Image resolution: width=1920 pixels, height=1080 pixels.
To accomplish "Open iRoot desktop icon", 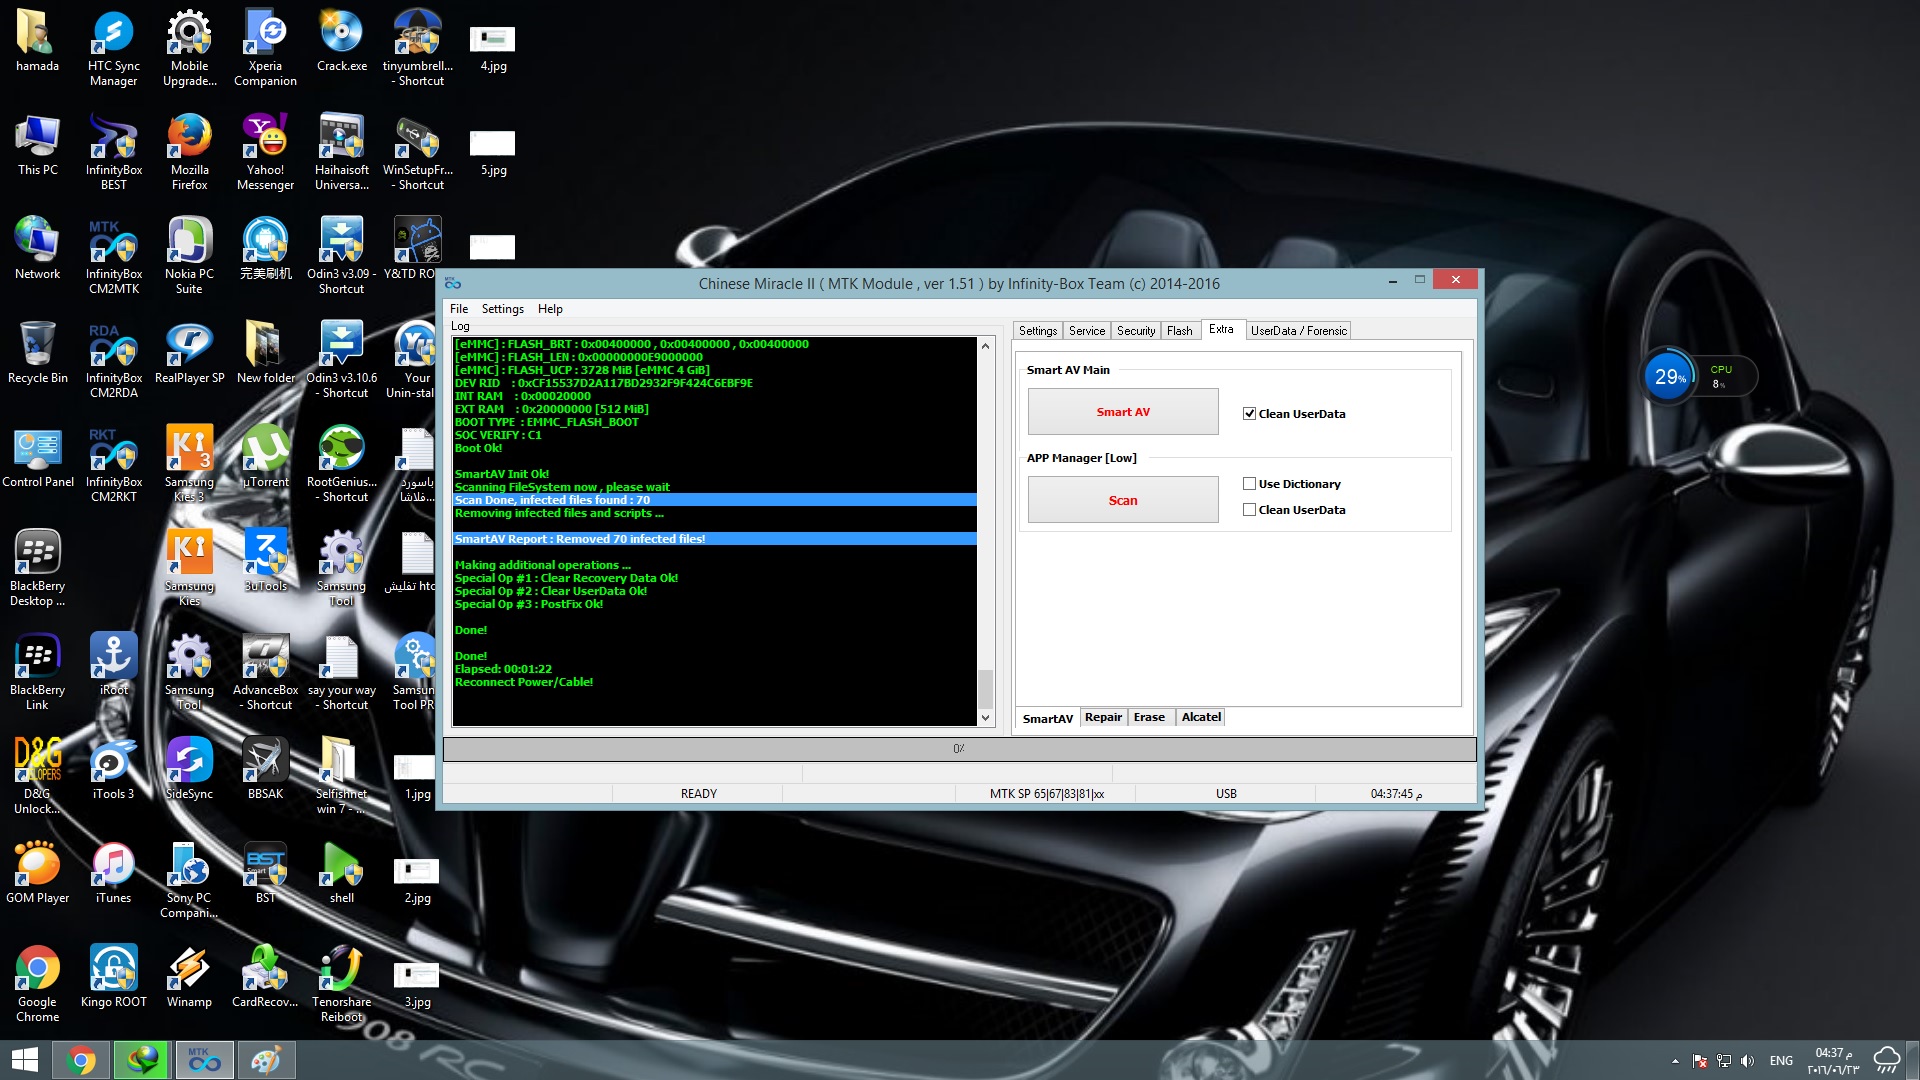I will 113,664.
